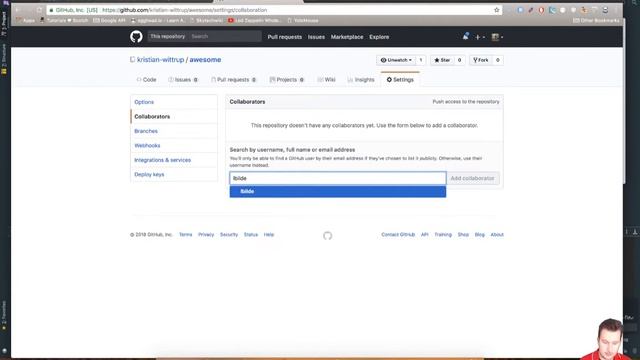Open the notifications bell icon
Viewport: 640px width, 360px height.
(466, 37)
